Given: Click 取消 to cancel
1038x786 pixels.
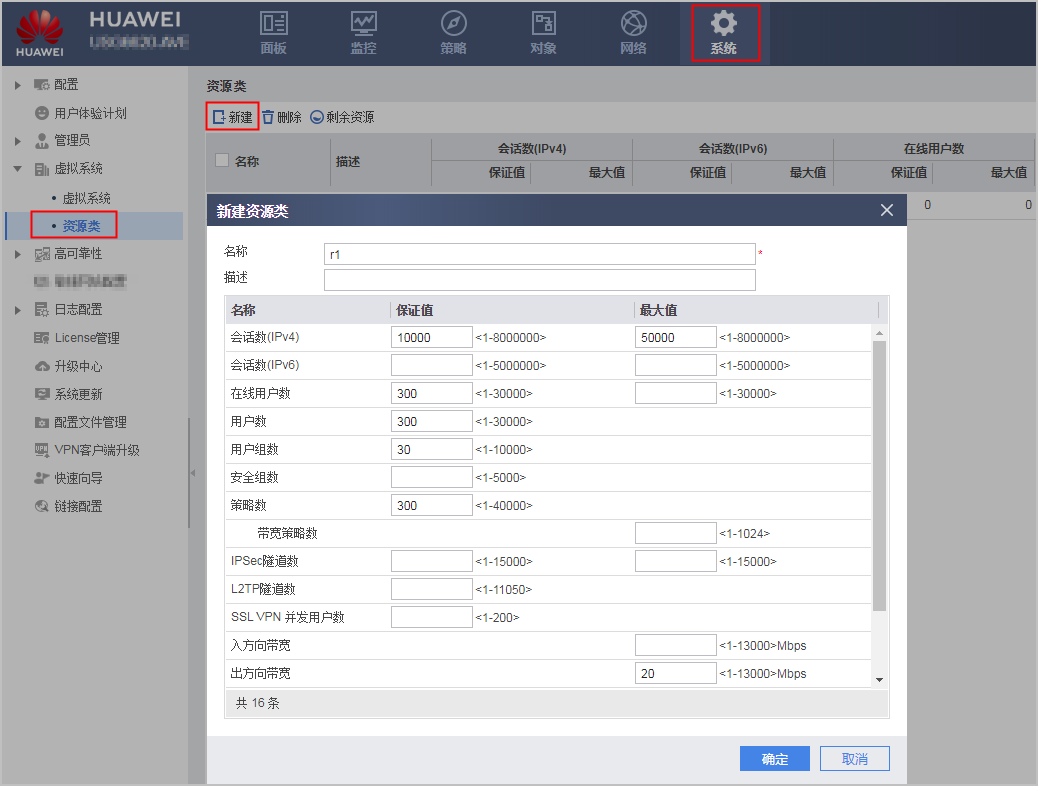Looking at the screenshot, I should [855, 759].
